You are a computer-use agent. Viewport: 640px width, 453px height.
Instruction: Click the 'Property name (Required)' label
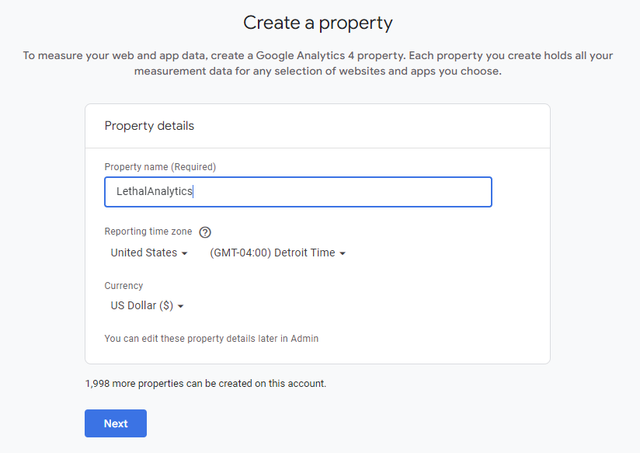point(160,167)
